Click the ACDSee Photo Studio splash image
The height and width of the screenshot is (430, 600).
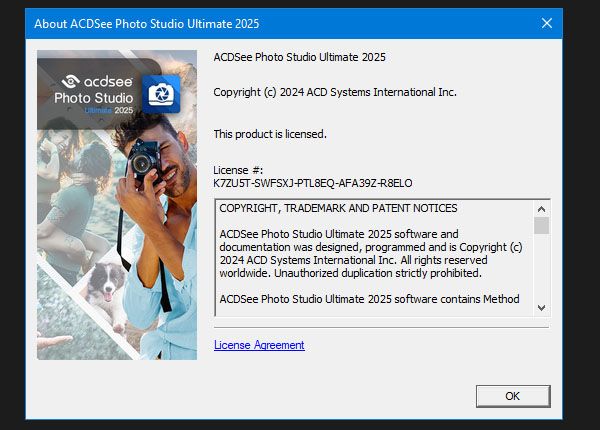(117, 205)
